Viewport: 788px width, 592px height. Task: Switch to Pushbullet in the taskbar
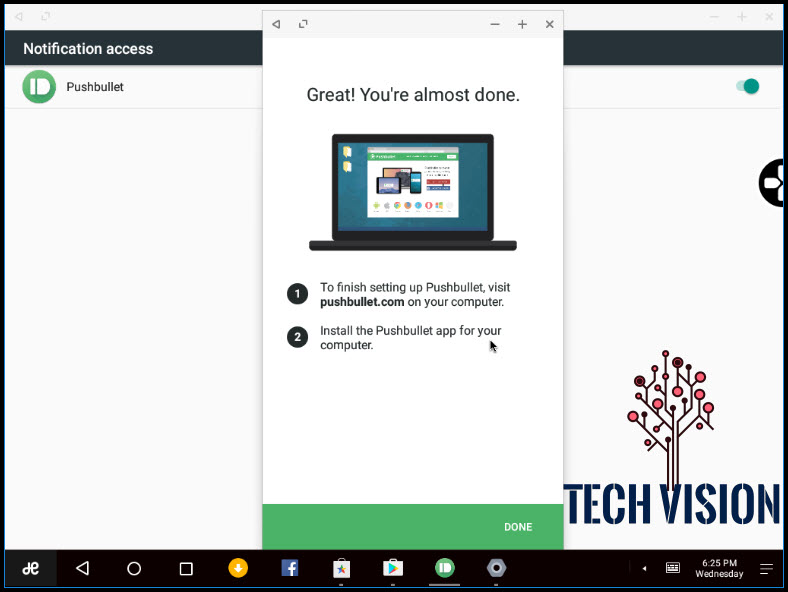click(x=445, y=568)
